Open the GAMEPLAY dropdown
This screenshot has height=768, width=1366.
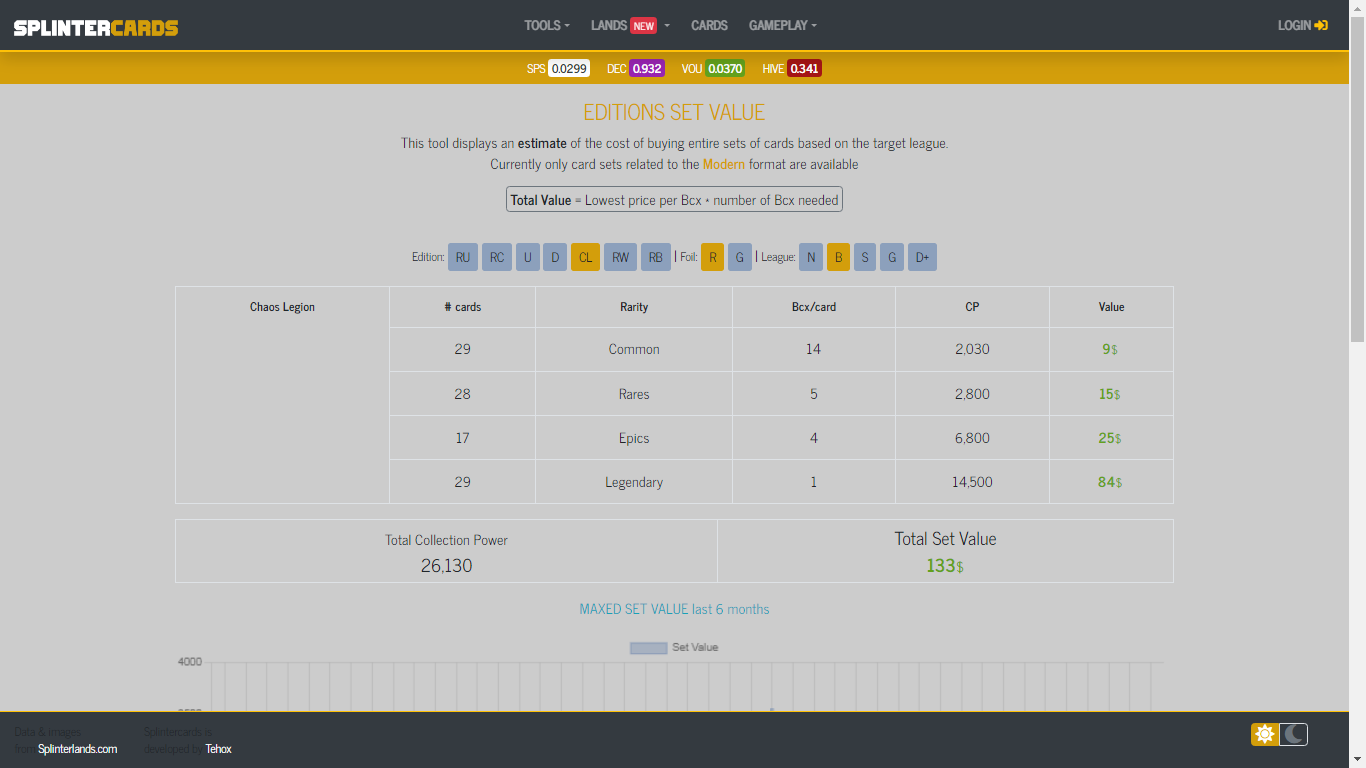783,25
